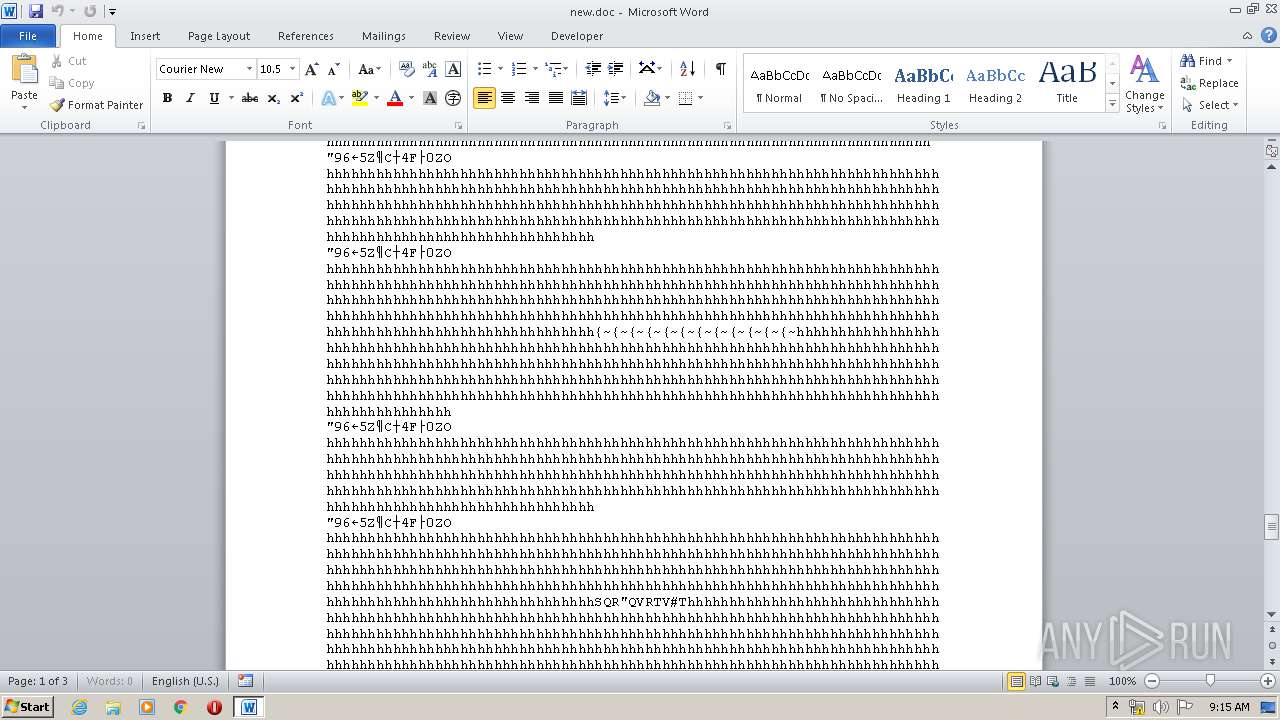Click the text highlight color button
This screenshot has width=1280, height=720.
(360, 98)
